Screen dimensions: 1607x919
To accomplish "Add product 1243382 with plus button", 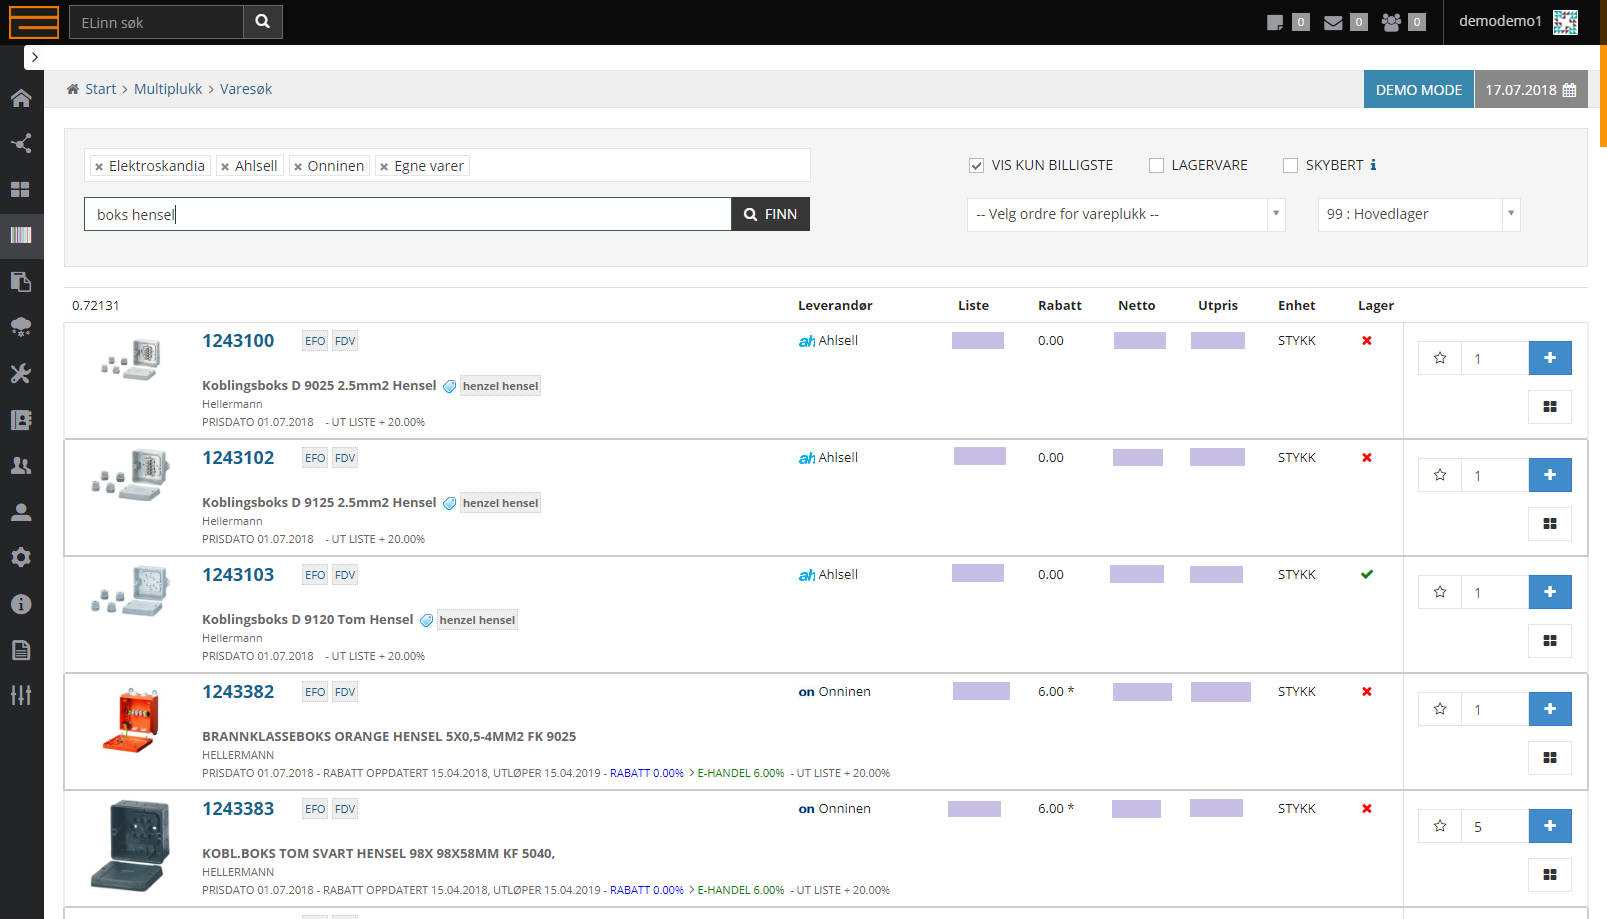I will [x=1550, y=709].
